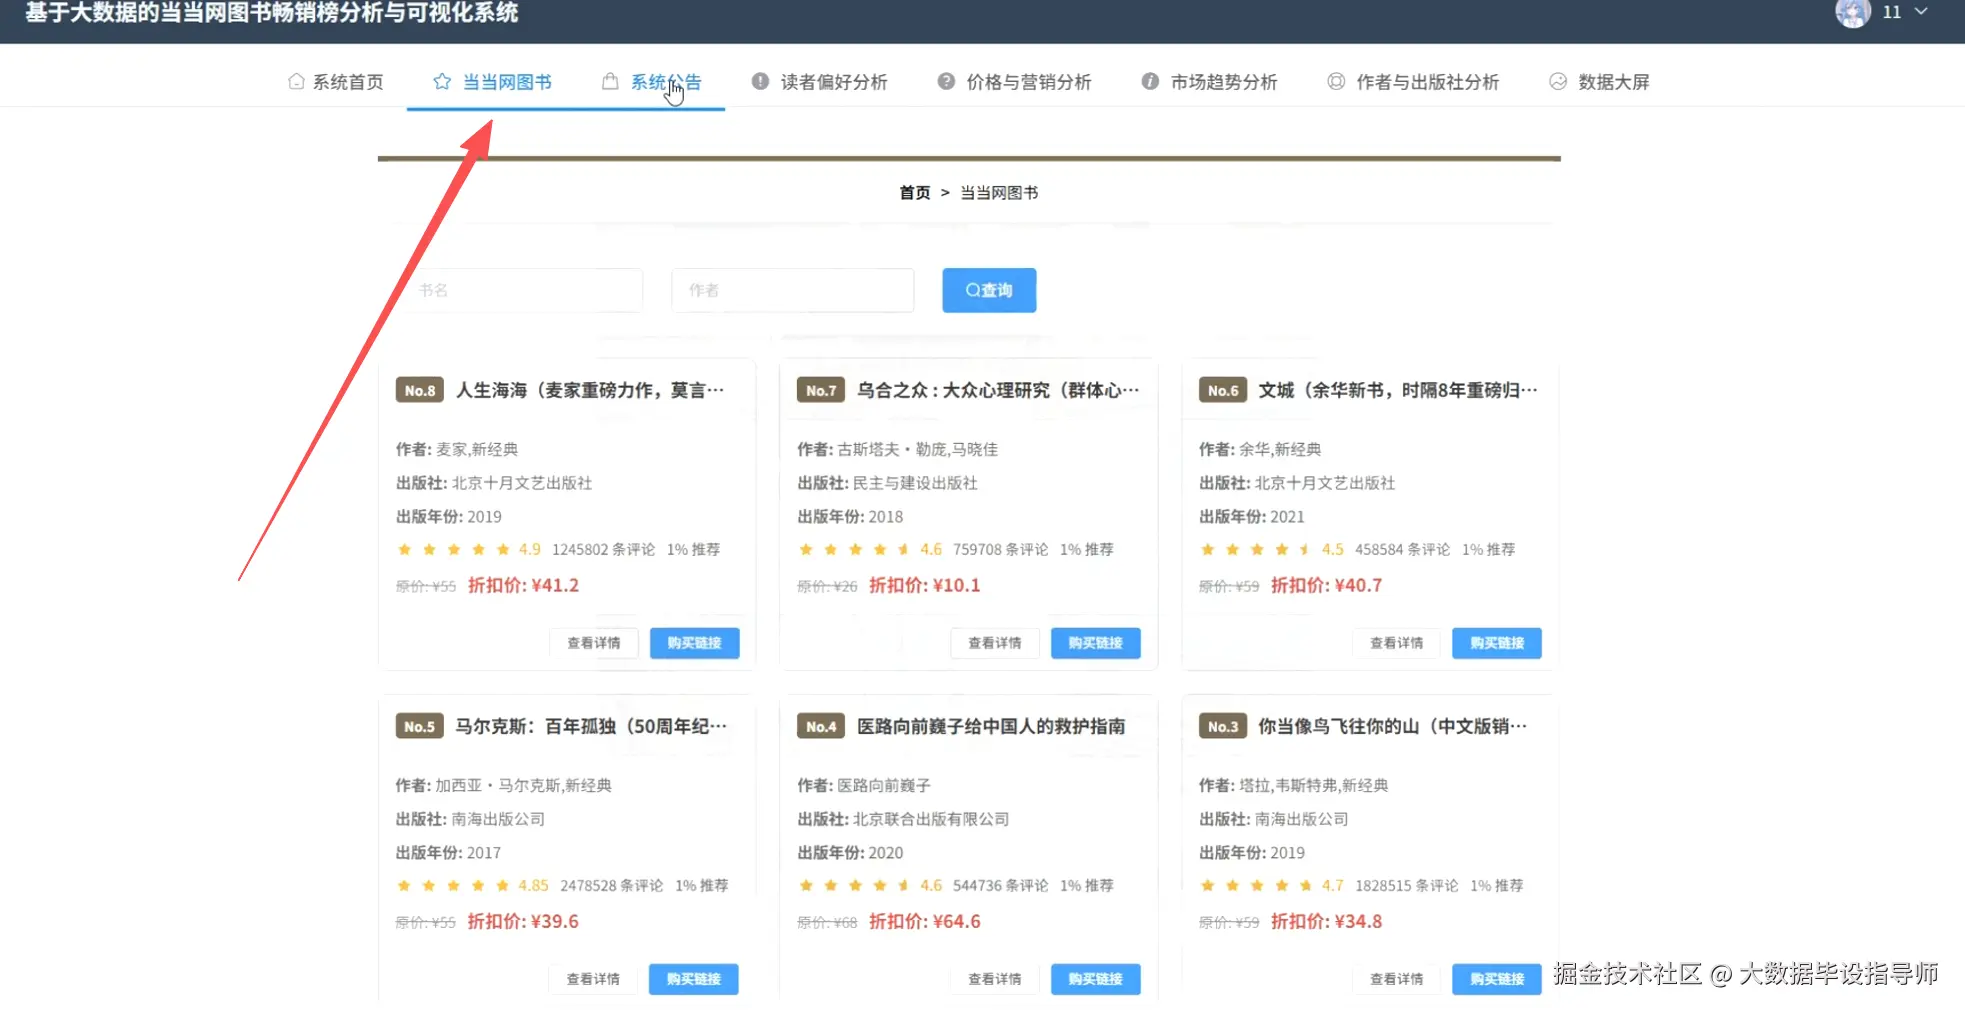Click the blue 查询 search button
Screen dimensions: 1965x1014
[989, 290]
